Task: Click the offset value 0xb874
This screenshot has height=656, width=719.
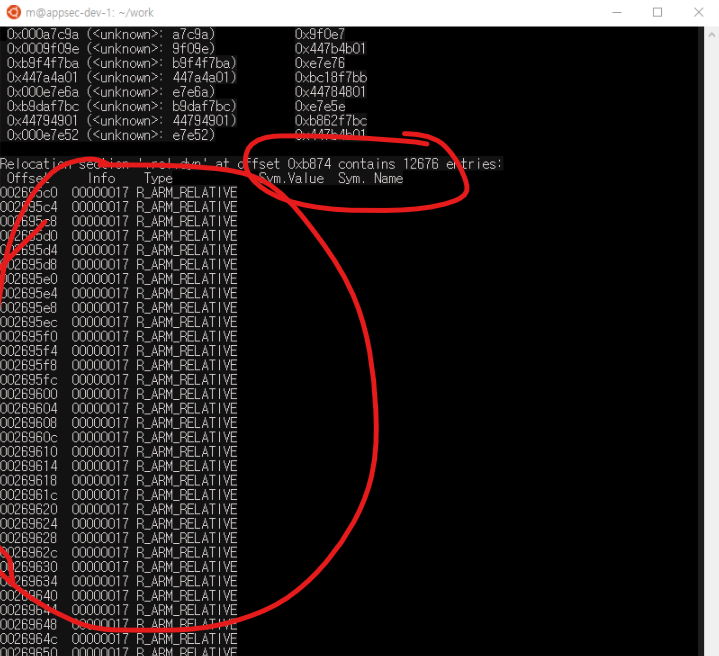Action: point(310,164)
